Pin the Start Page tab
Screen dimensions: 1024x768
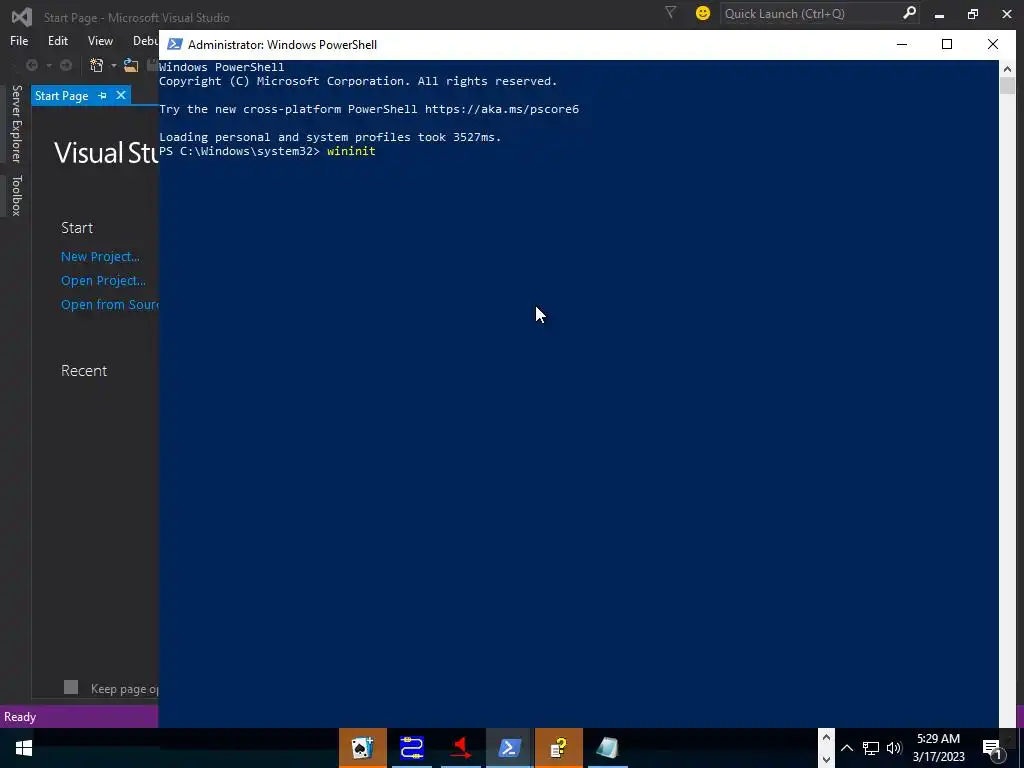click(x=103, y=95)
